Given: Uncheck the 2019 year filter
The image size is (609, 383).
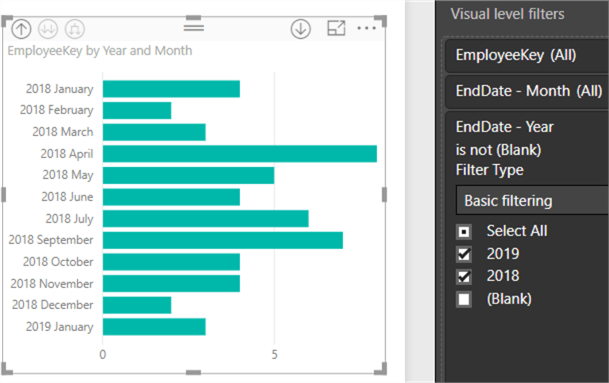Looking at the screenshot, I should tap(464, 254).
